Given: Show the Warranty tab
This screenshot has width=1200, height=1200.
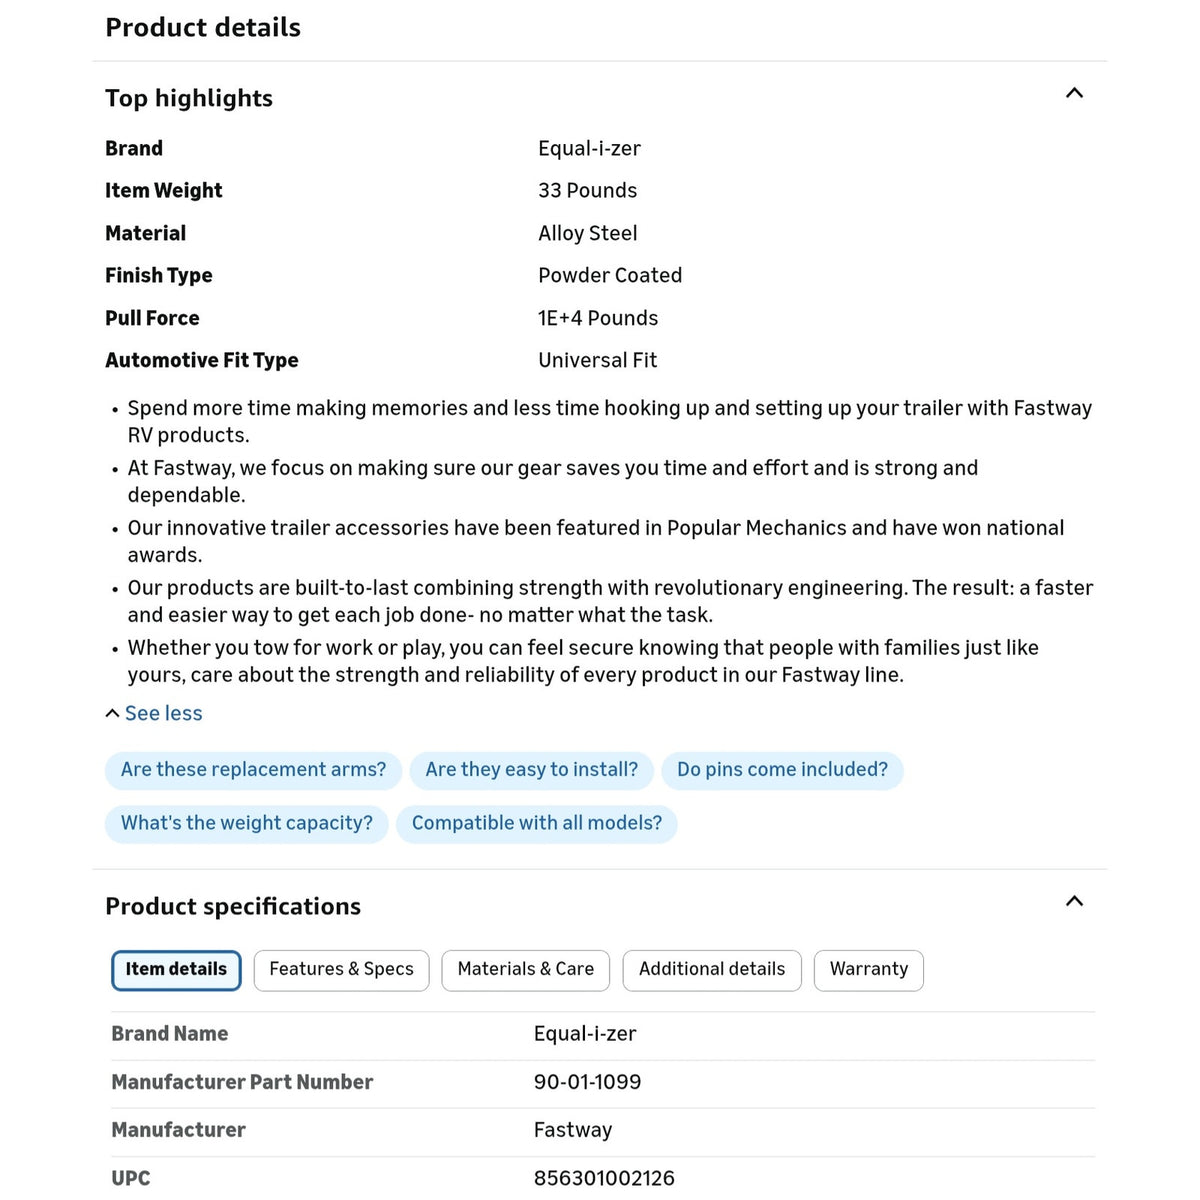Looking at the screenshot, I should point(869,970).
